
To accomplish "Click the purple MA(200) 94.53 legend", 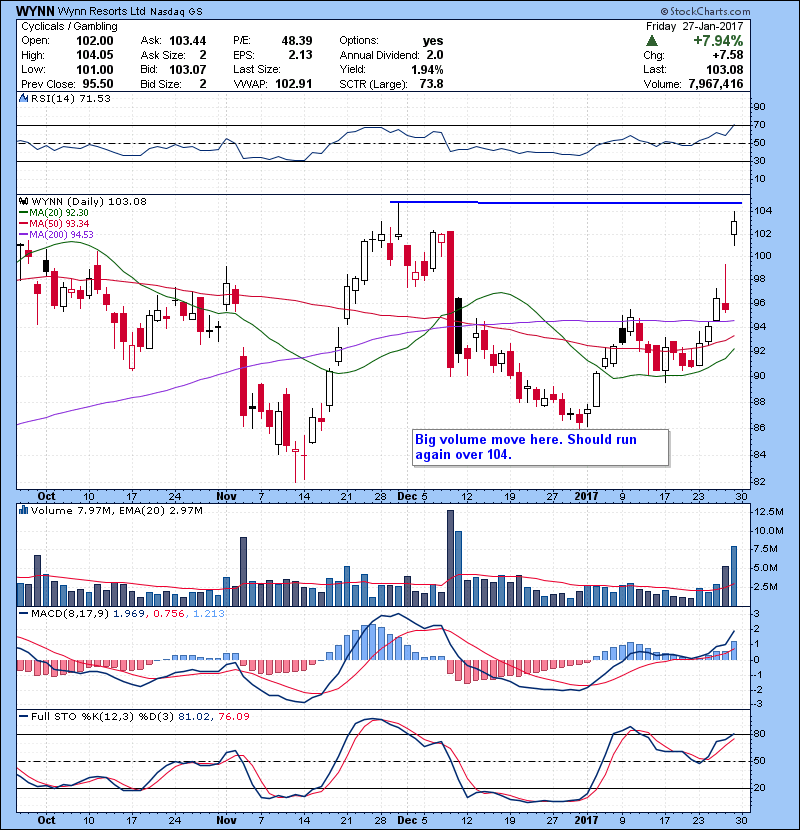I will point(56,235).
